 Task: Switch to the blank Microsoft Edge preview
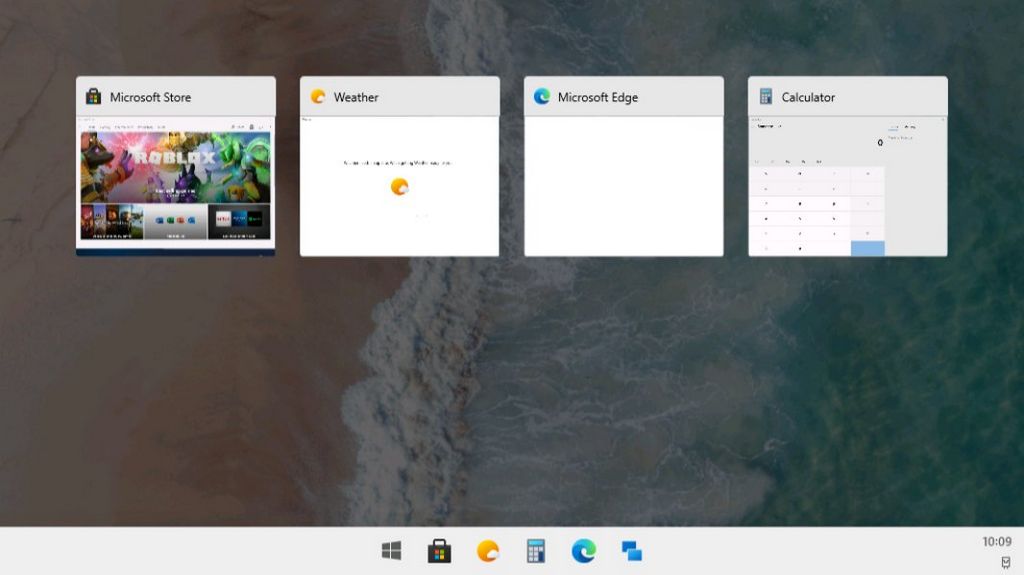point(623,186)
